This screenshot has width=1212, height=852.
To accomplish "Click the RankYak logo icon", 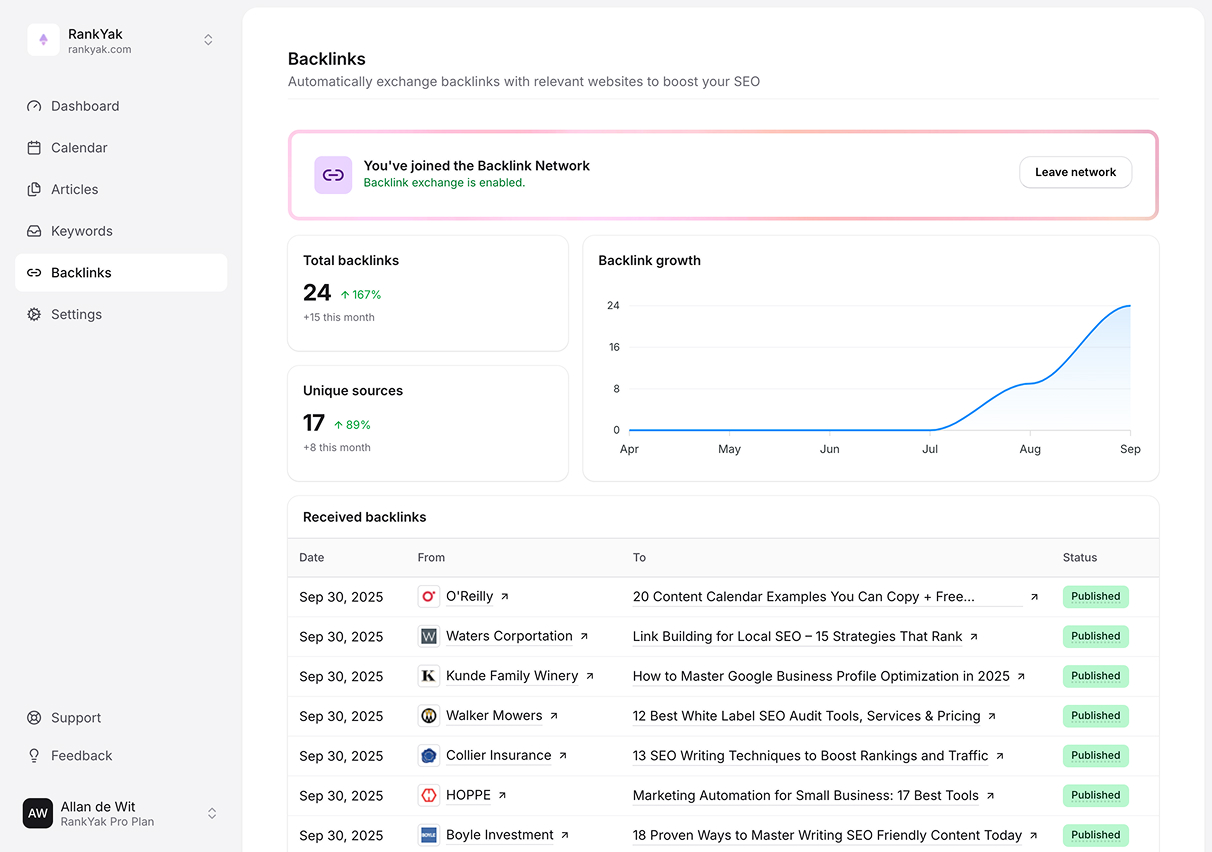I will tap(43, 40).
